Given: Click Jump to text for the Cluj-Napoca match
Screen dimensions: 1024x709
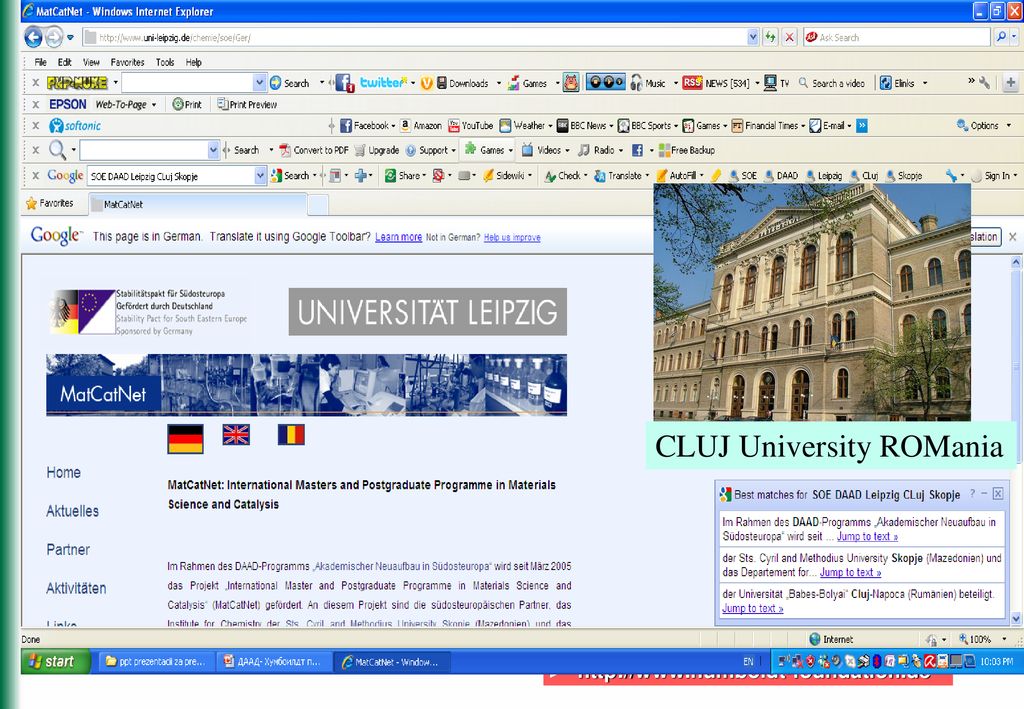Looking at the screenshot, I should click(752, 608).
